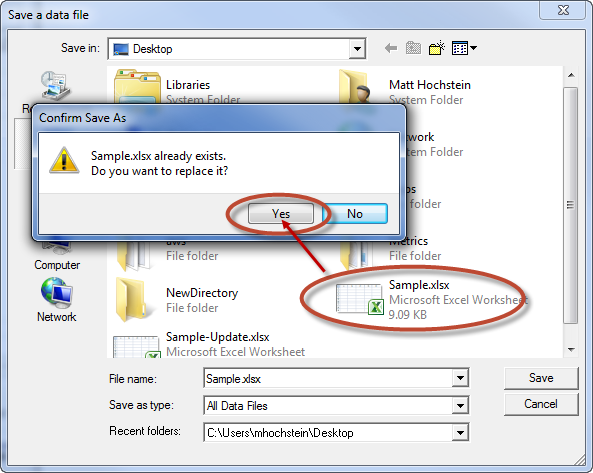Select the Sample.xlsx file name text
Image resolution: width=593 pixels, height=473 pixels.
click(419, 285)
